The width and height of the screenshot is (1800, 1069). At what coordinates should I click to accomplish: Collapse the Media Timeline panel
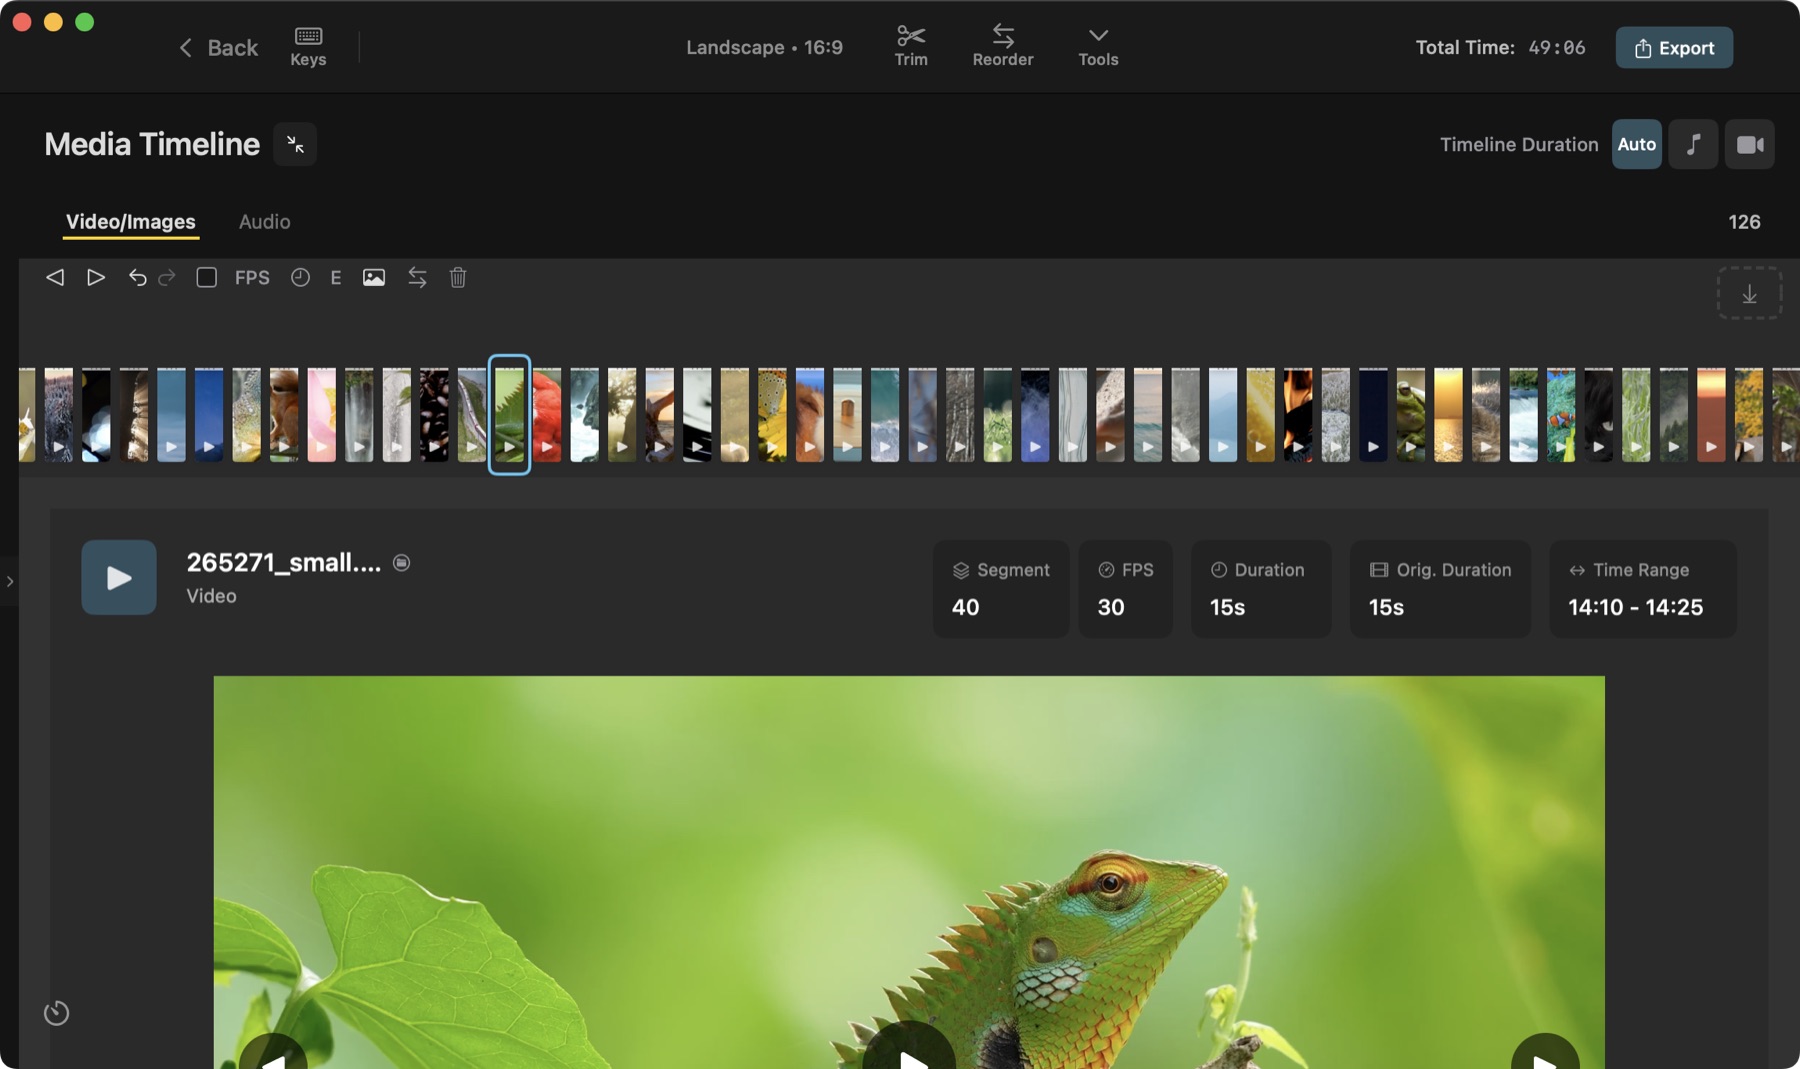point(295,144)
